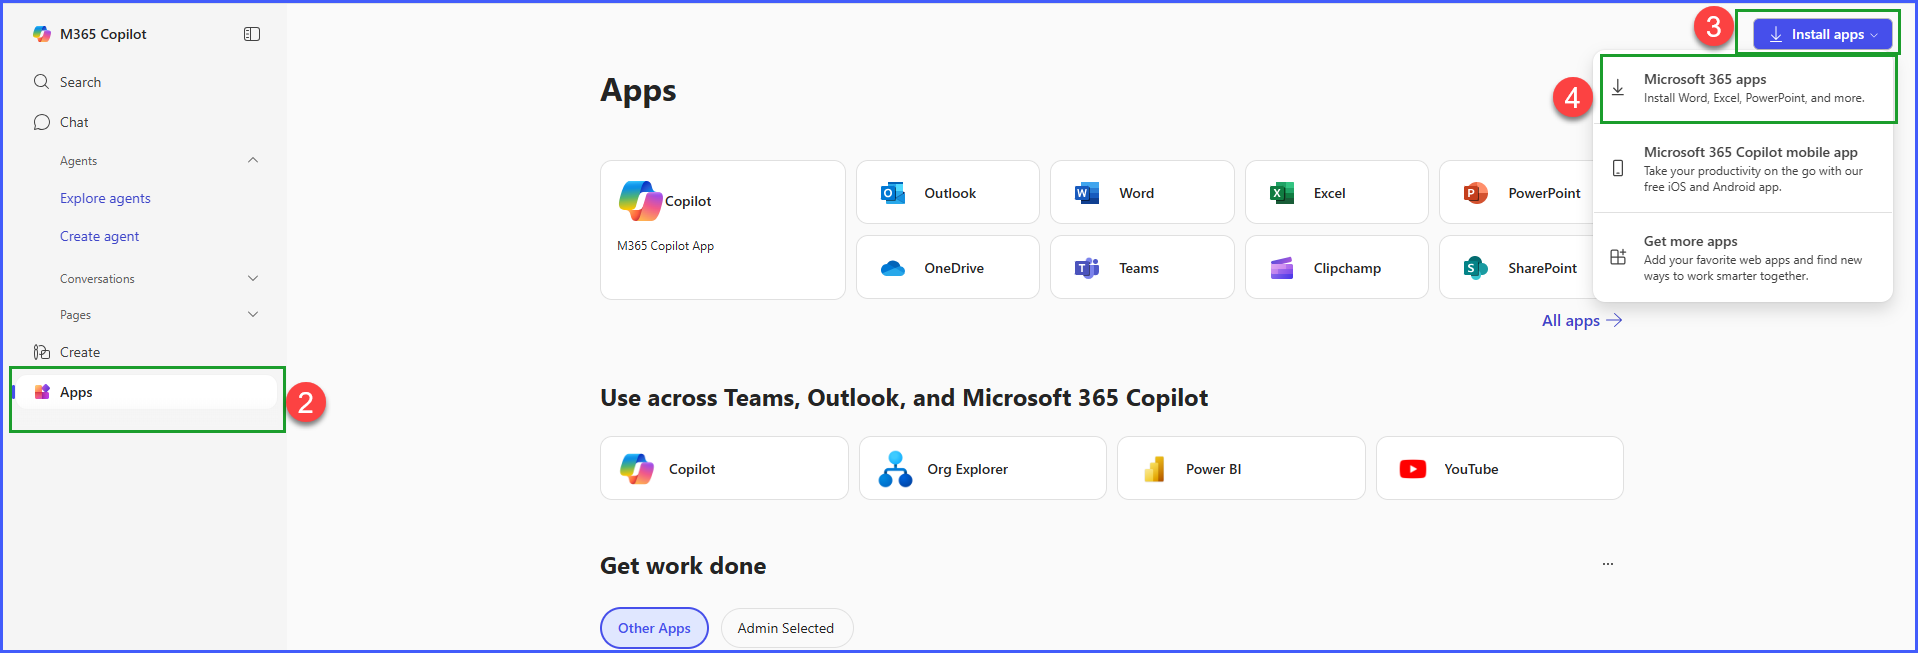1918x653 pixels.
Task: Open the PowerPoint app icon
Action: pos(1475,193)
